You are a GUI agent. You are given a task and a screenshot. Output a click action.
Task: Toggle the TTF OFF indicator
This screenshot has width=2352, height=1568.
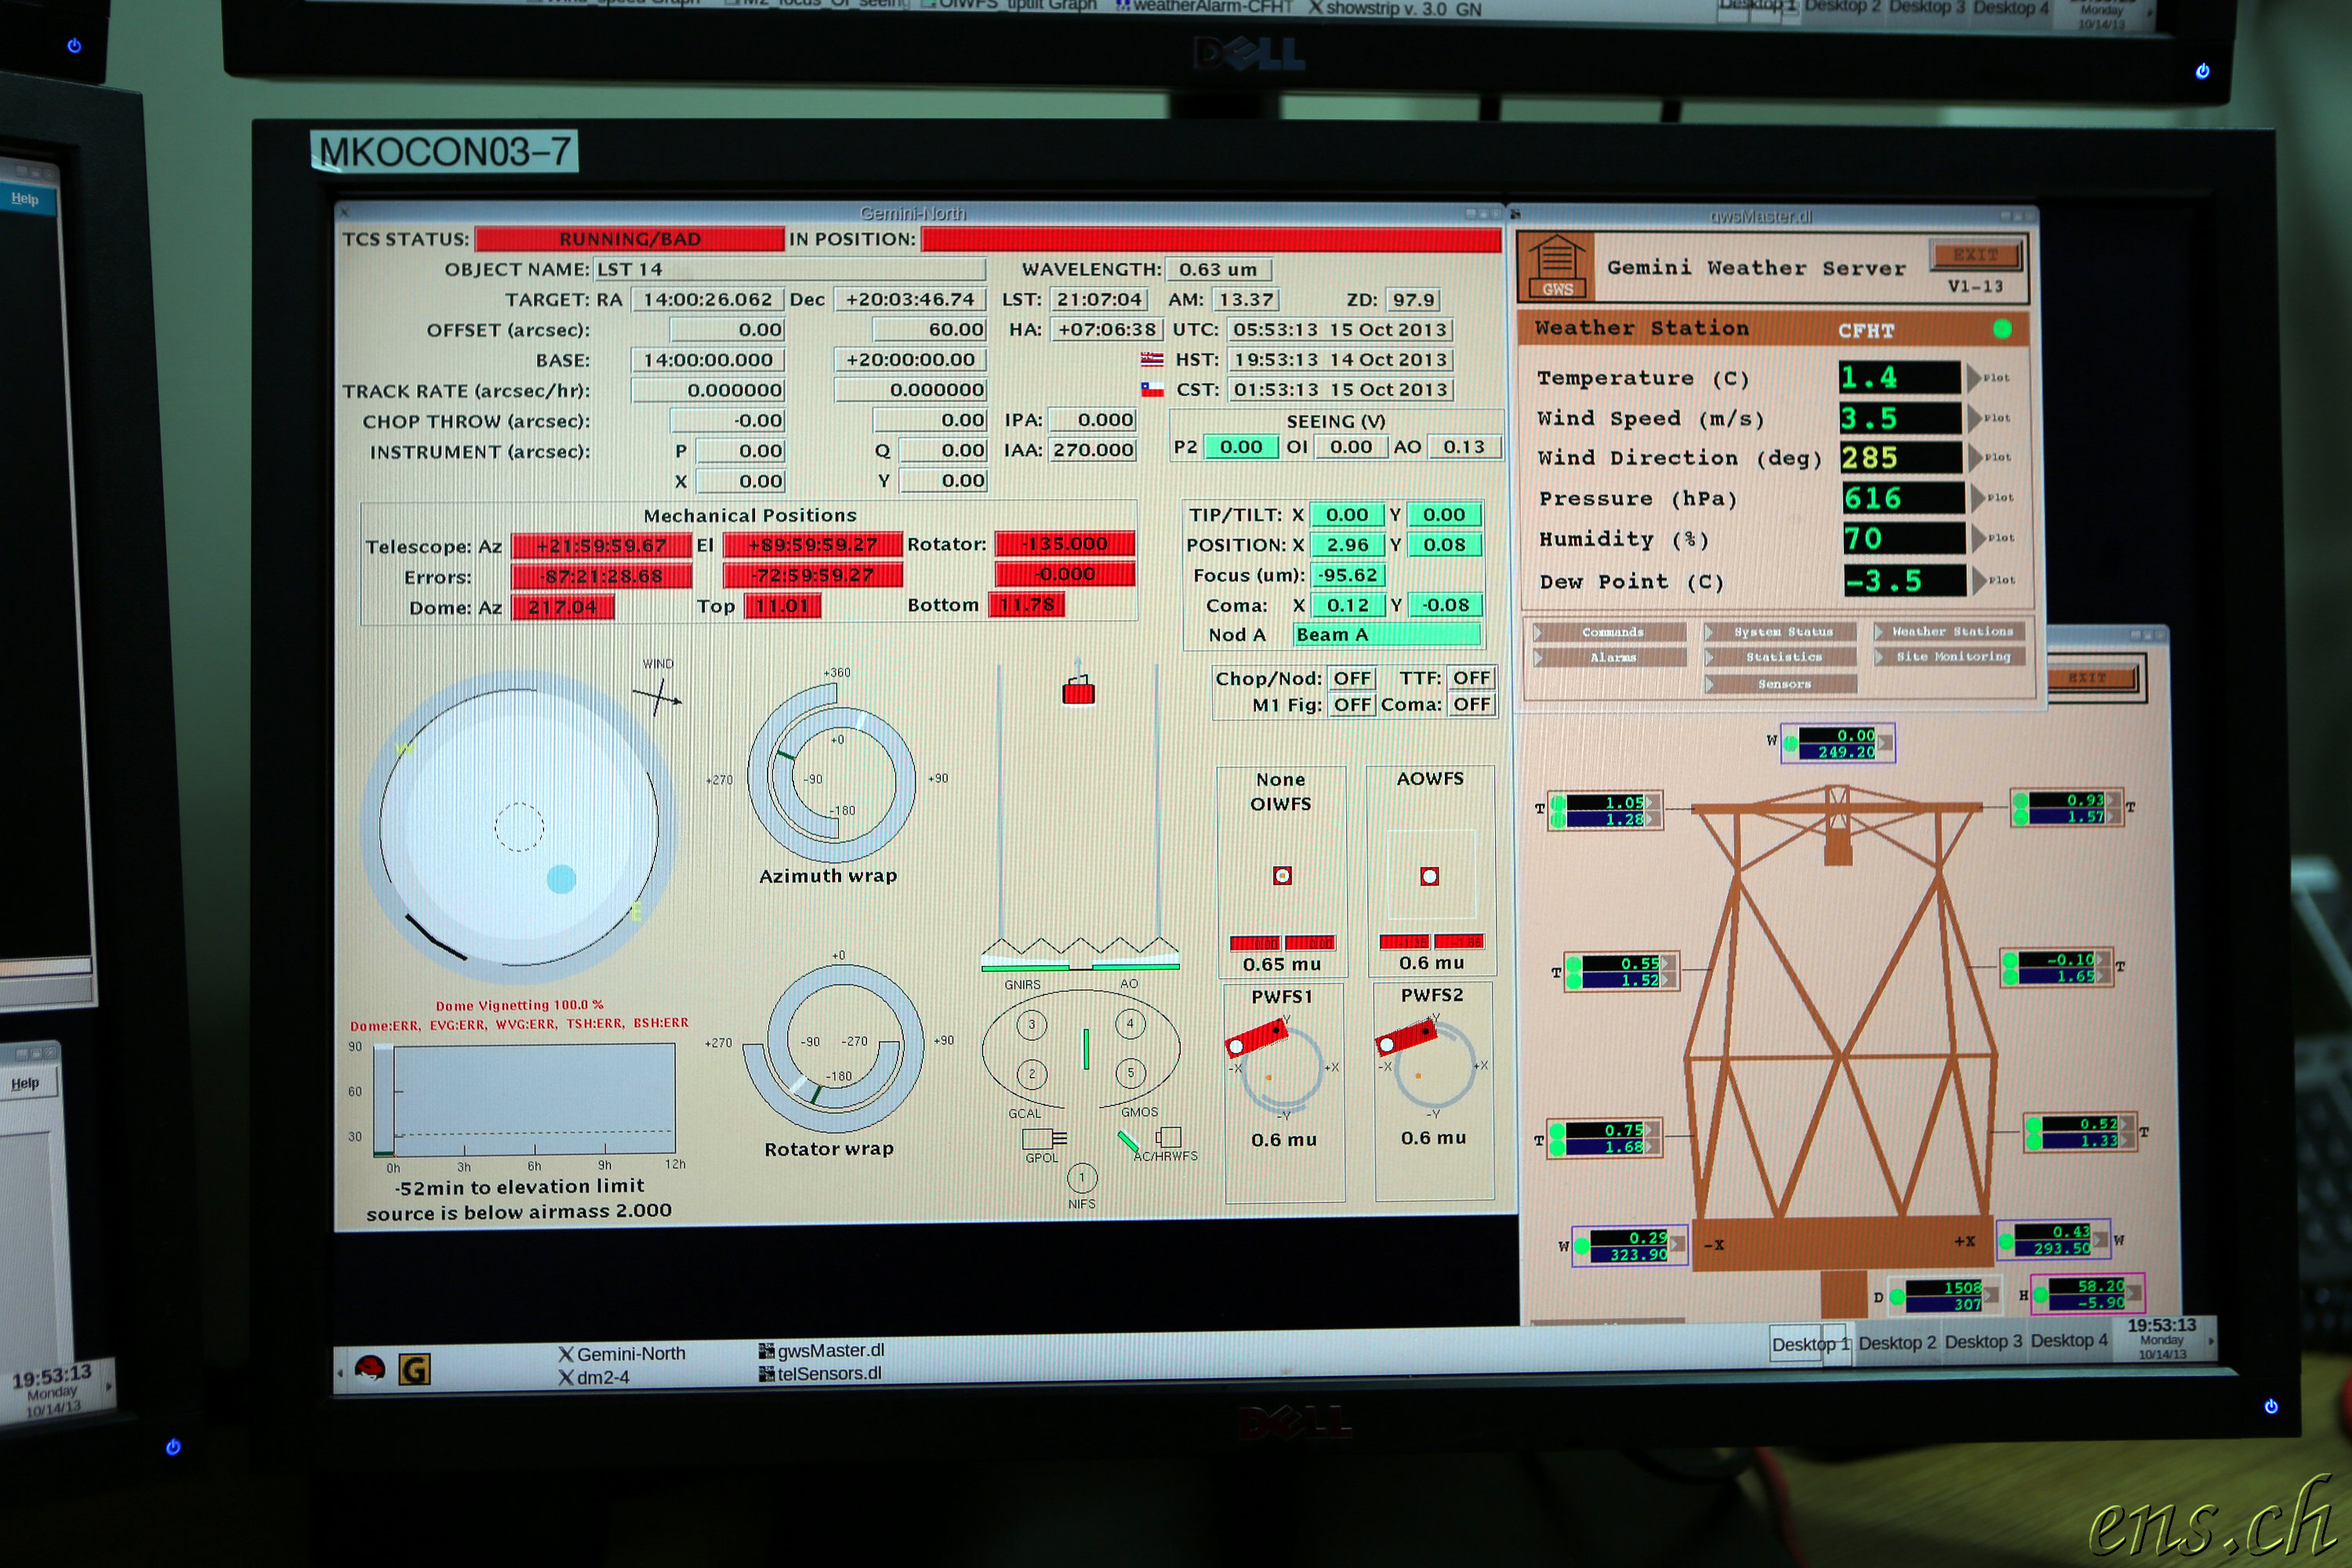[x=1471, y=678]
